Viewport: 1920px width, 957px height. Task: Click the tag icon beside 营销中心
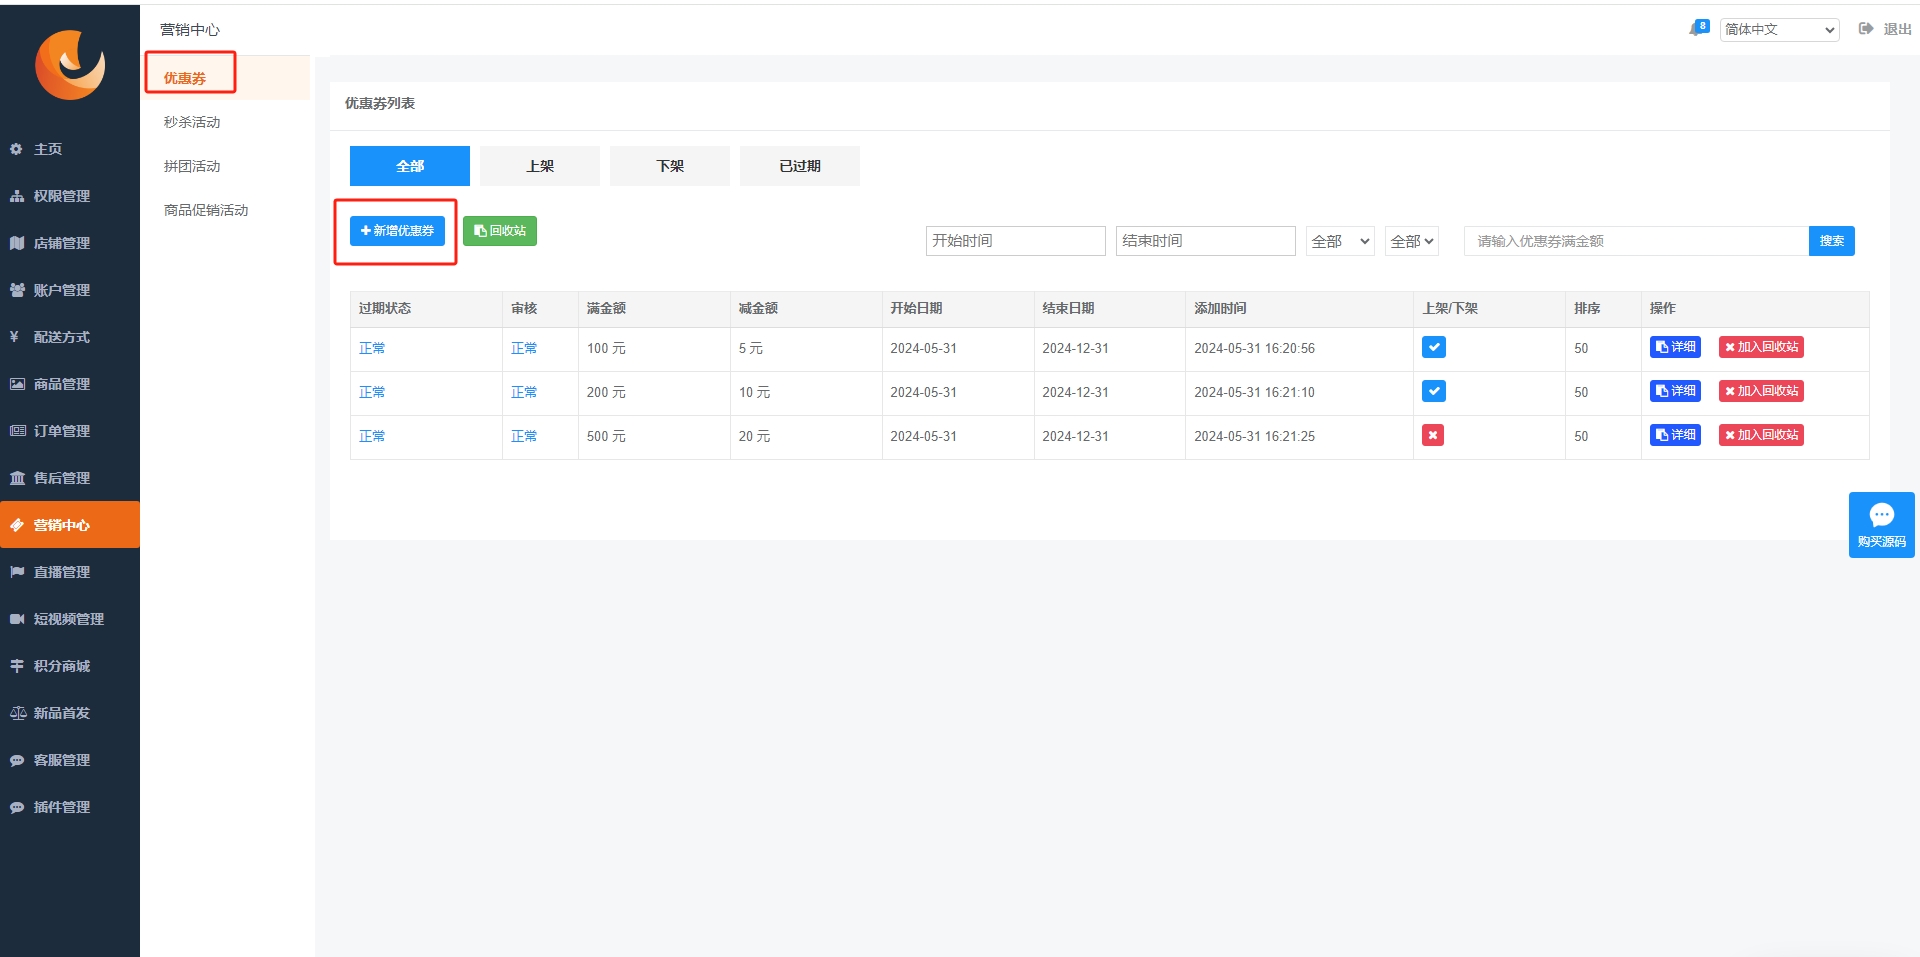pos(16,525)
